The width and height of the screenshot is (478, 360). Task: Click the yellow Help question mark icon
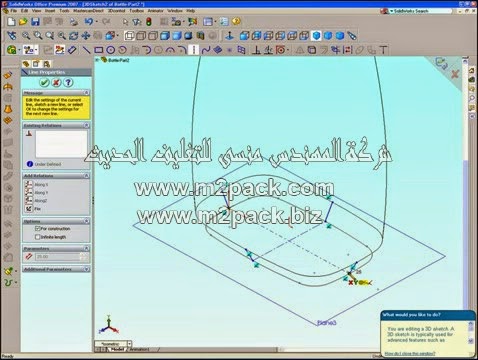(x=236, y=21)
